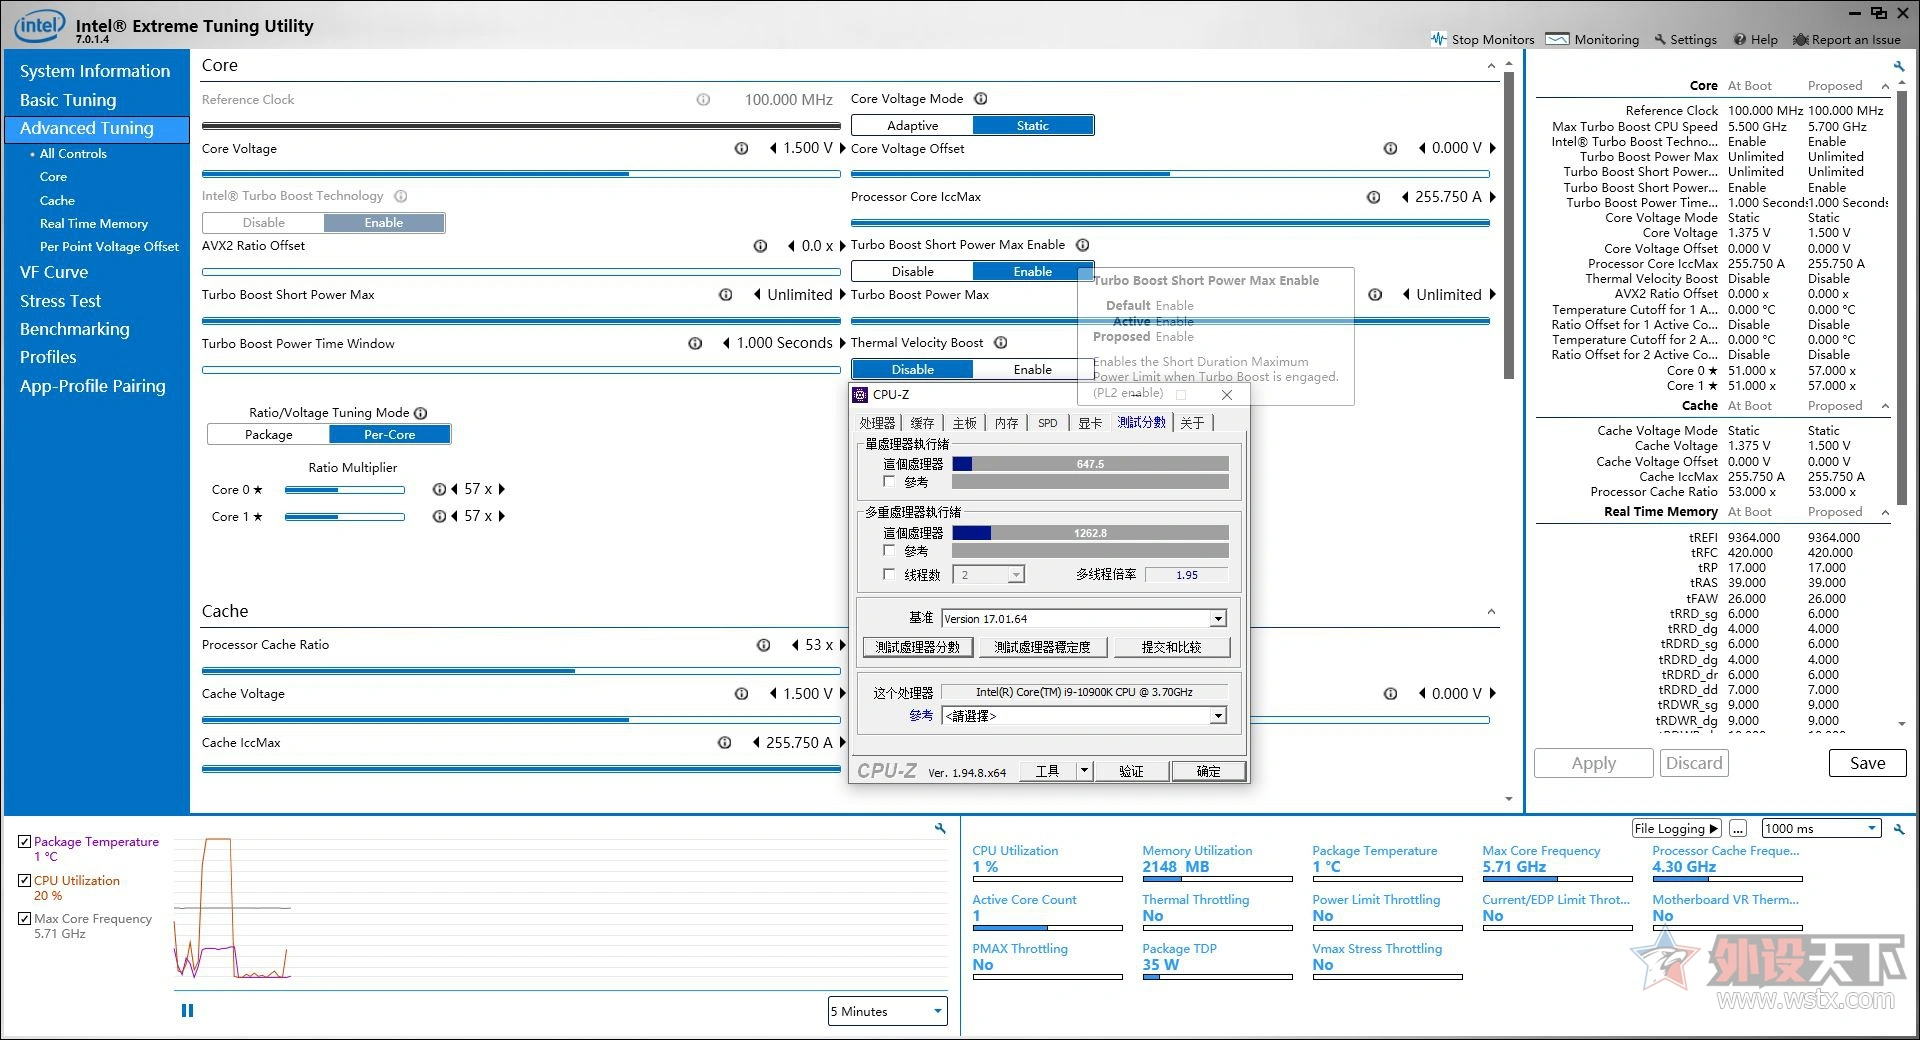The image size is (1920, 1040).
Task: Open info icon for Turbo Boost Power Time Window
Action: pyautogui.click(x=695, y=344)
